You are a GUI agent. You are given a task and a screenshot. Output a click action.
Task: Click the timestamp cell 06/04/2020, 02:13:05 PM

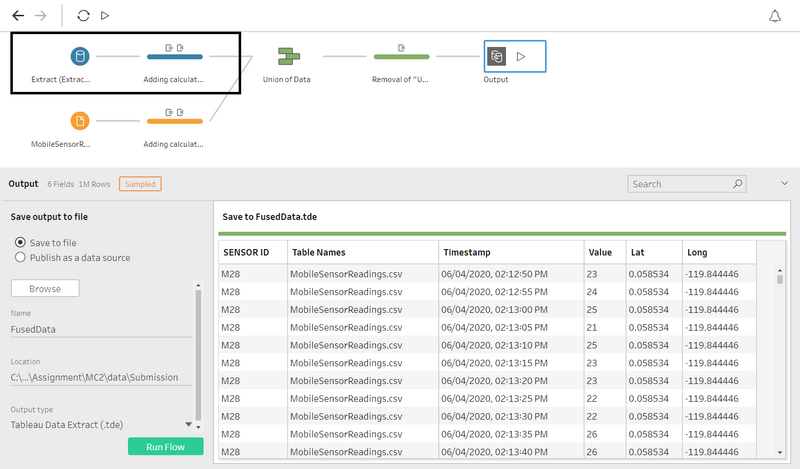click(x=511, y=327)
